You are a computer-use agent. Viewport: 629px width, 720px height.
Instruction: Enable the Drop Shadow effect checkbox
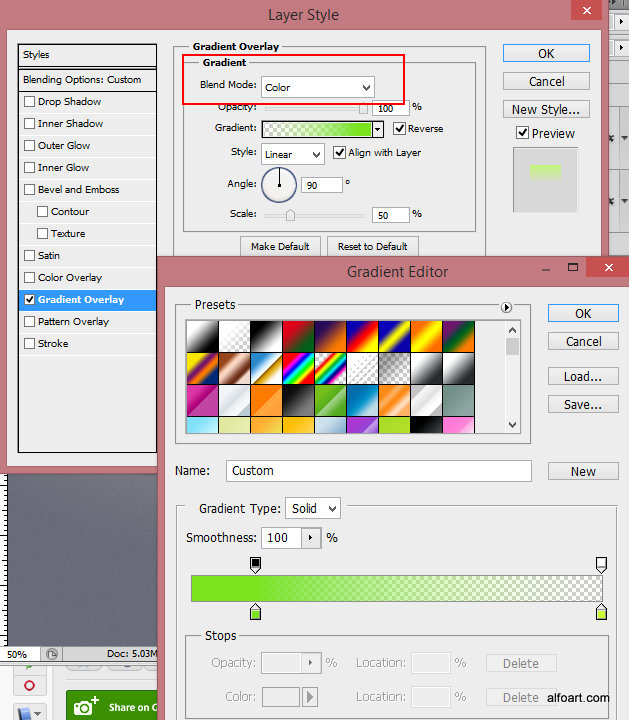[x=29, y=102]
